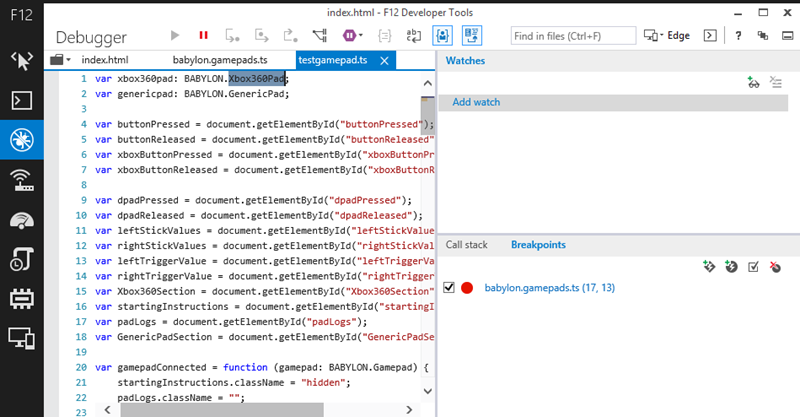The height and width of the screenshot is (417, 800).
Task: Click the Add event tracepoint icon
Action: [x=709, y=266]
